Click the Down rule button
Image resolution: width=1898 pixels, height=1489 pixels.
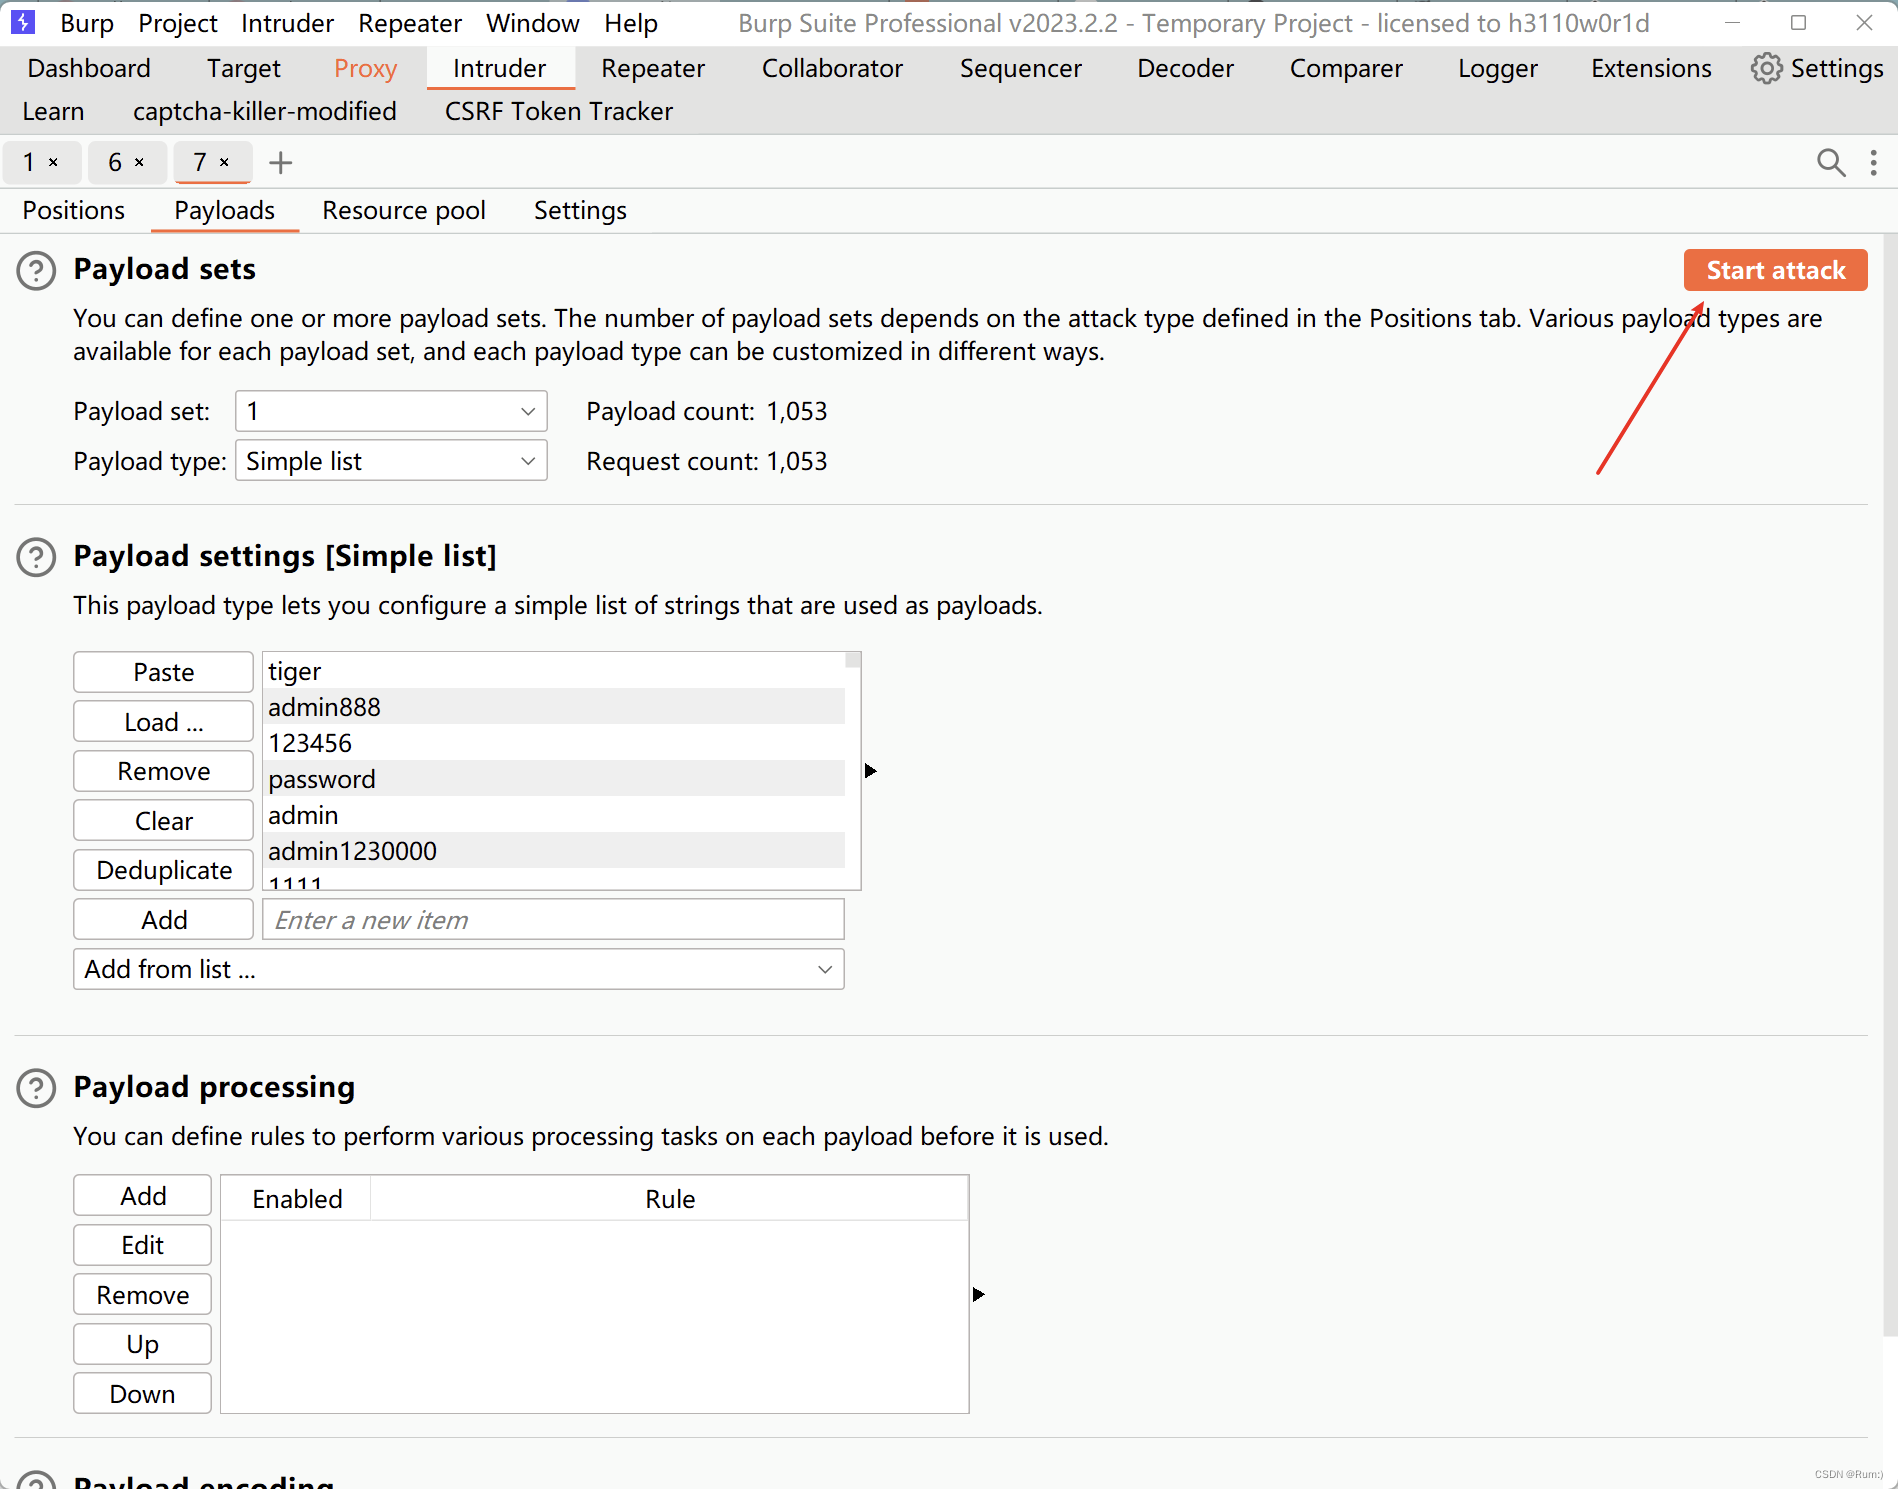pyautogui.click(x=142, y=1394)
